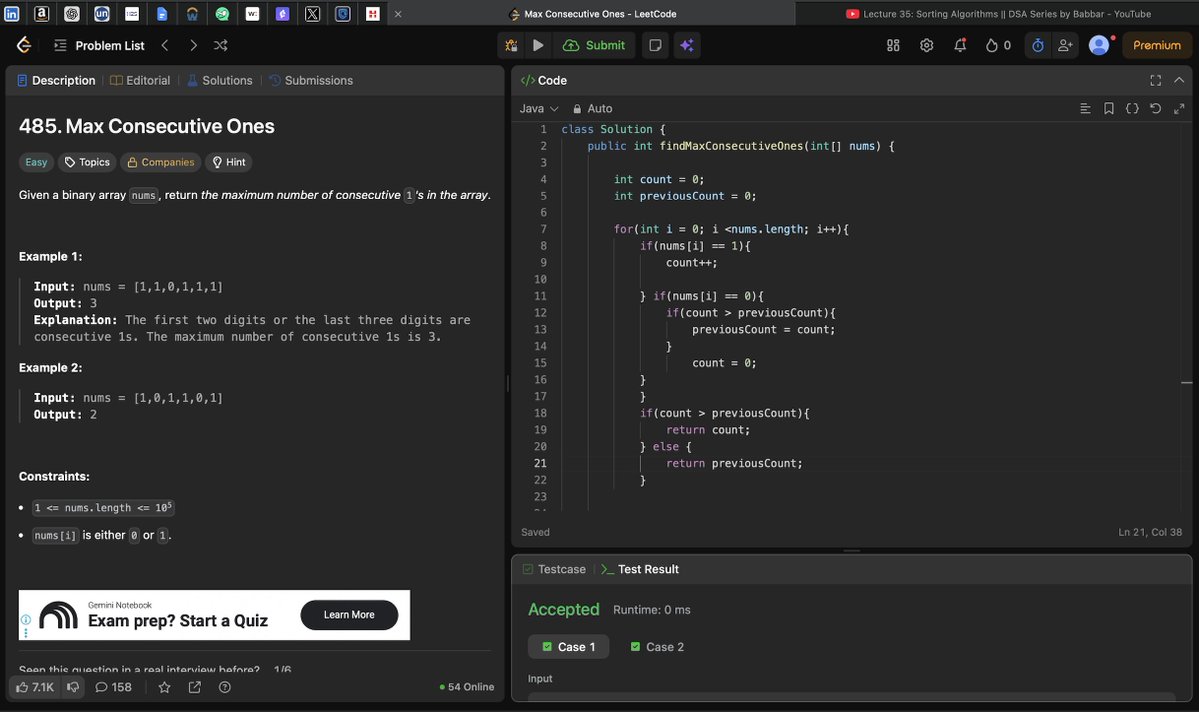Dislike the problem with thumbs down
Viewport: 1199px width, 712px height.
pos(73,687)
